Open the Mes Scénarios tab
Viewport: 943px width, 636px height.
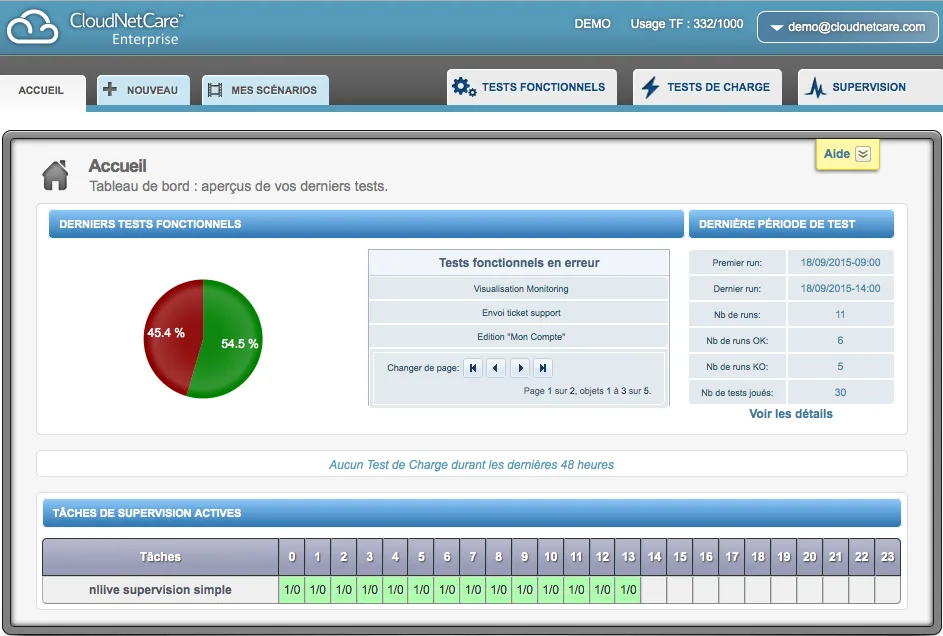[265, 90]
